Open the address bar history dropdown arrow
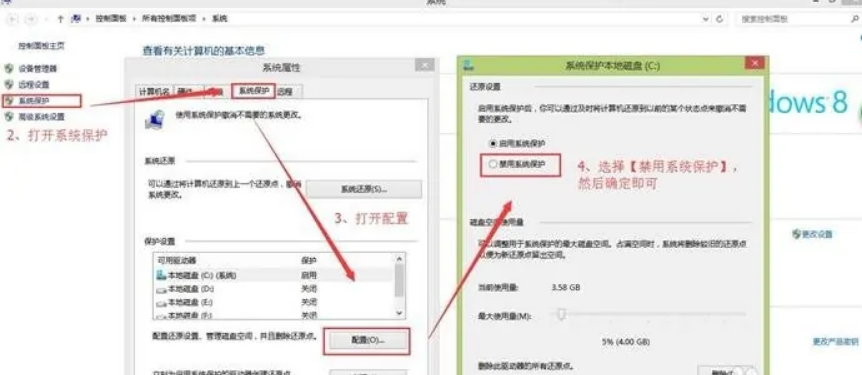The image size is (862, 375). (x=706, y=19)
